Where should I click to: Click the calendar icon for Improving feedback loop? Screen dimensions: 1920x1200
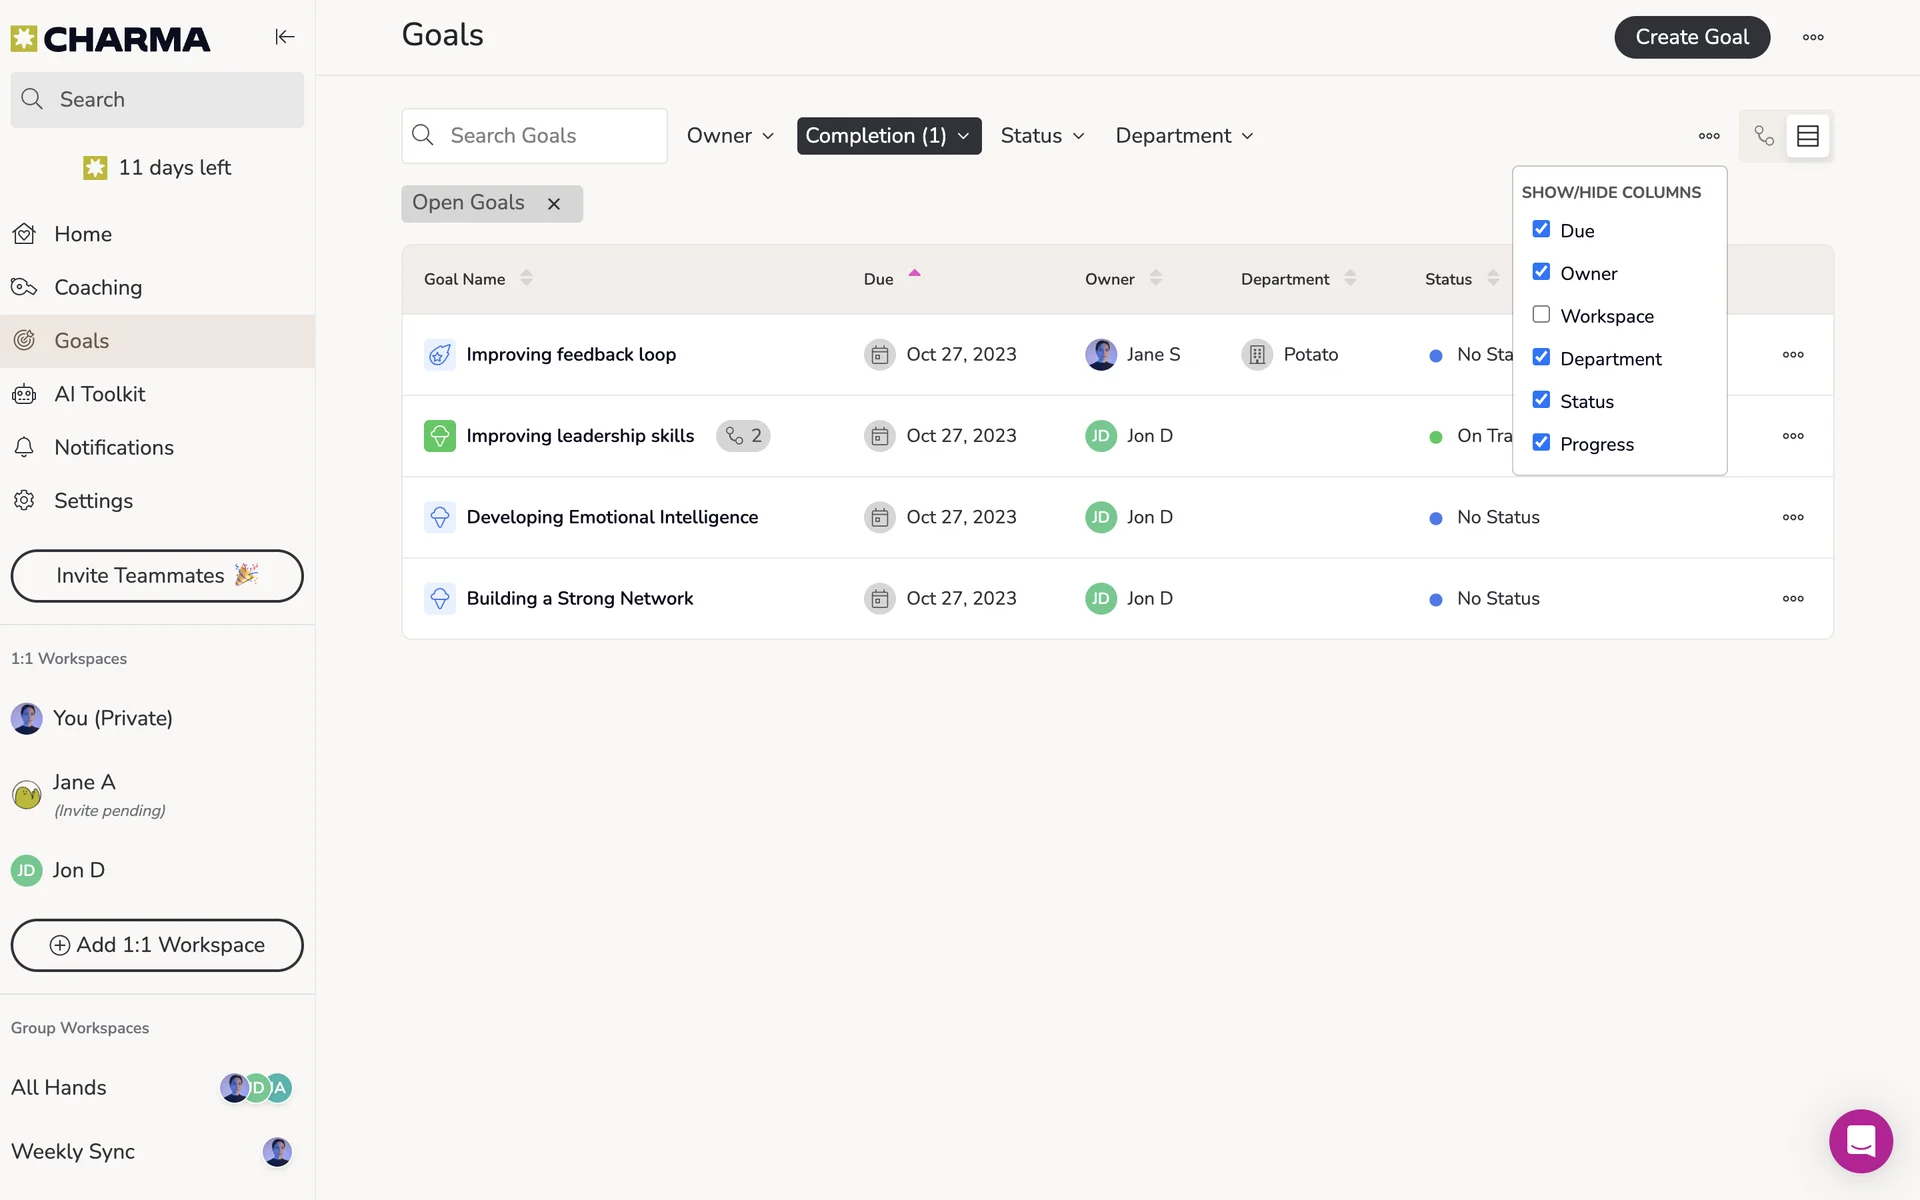click(879, 355)
